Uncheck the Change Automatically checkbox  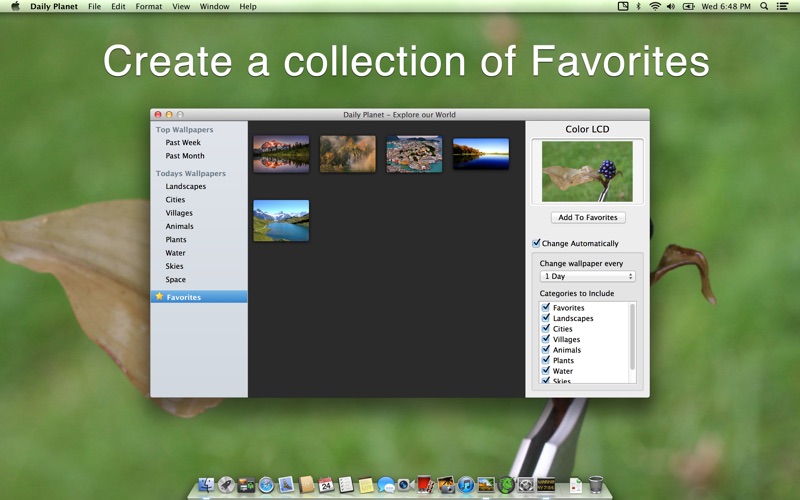(x=536, y=243)
